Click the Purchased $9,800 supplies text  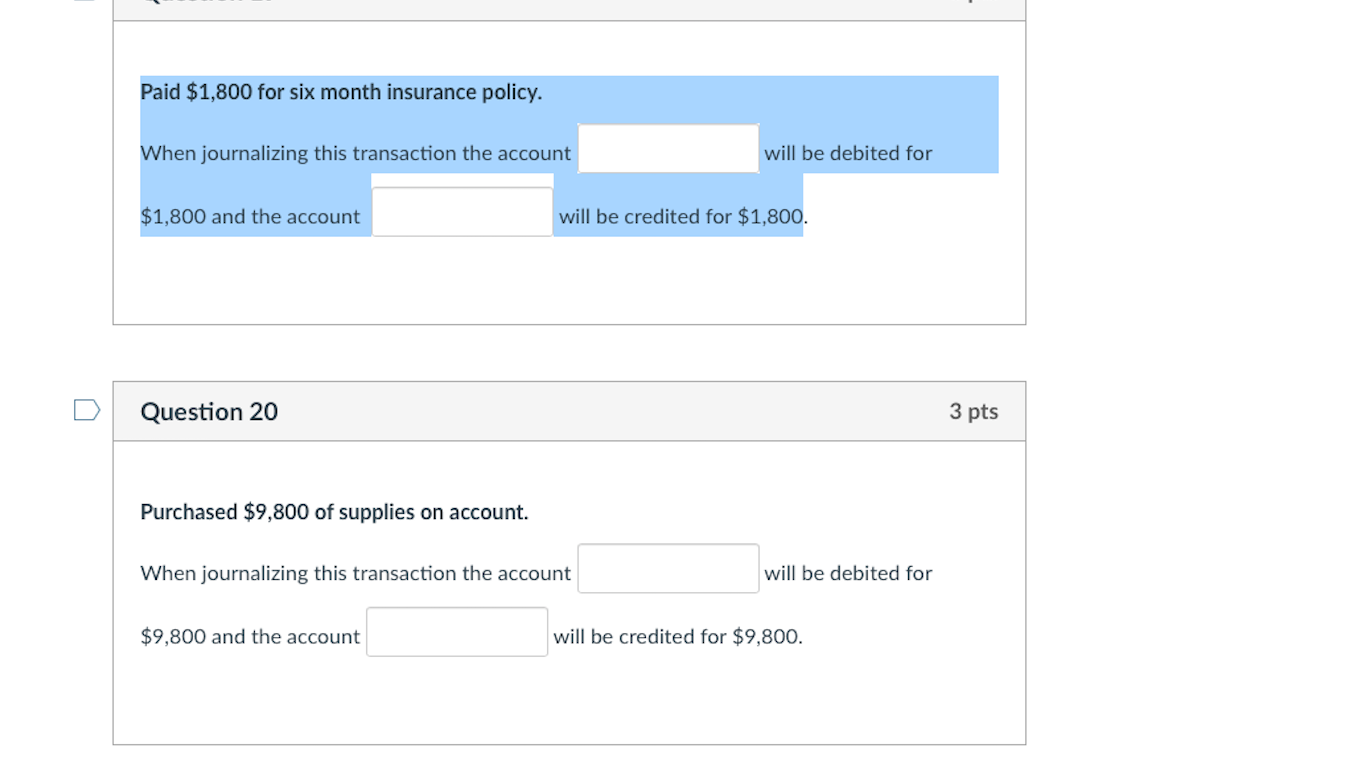tap(334, 511)
